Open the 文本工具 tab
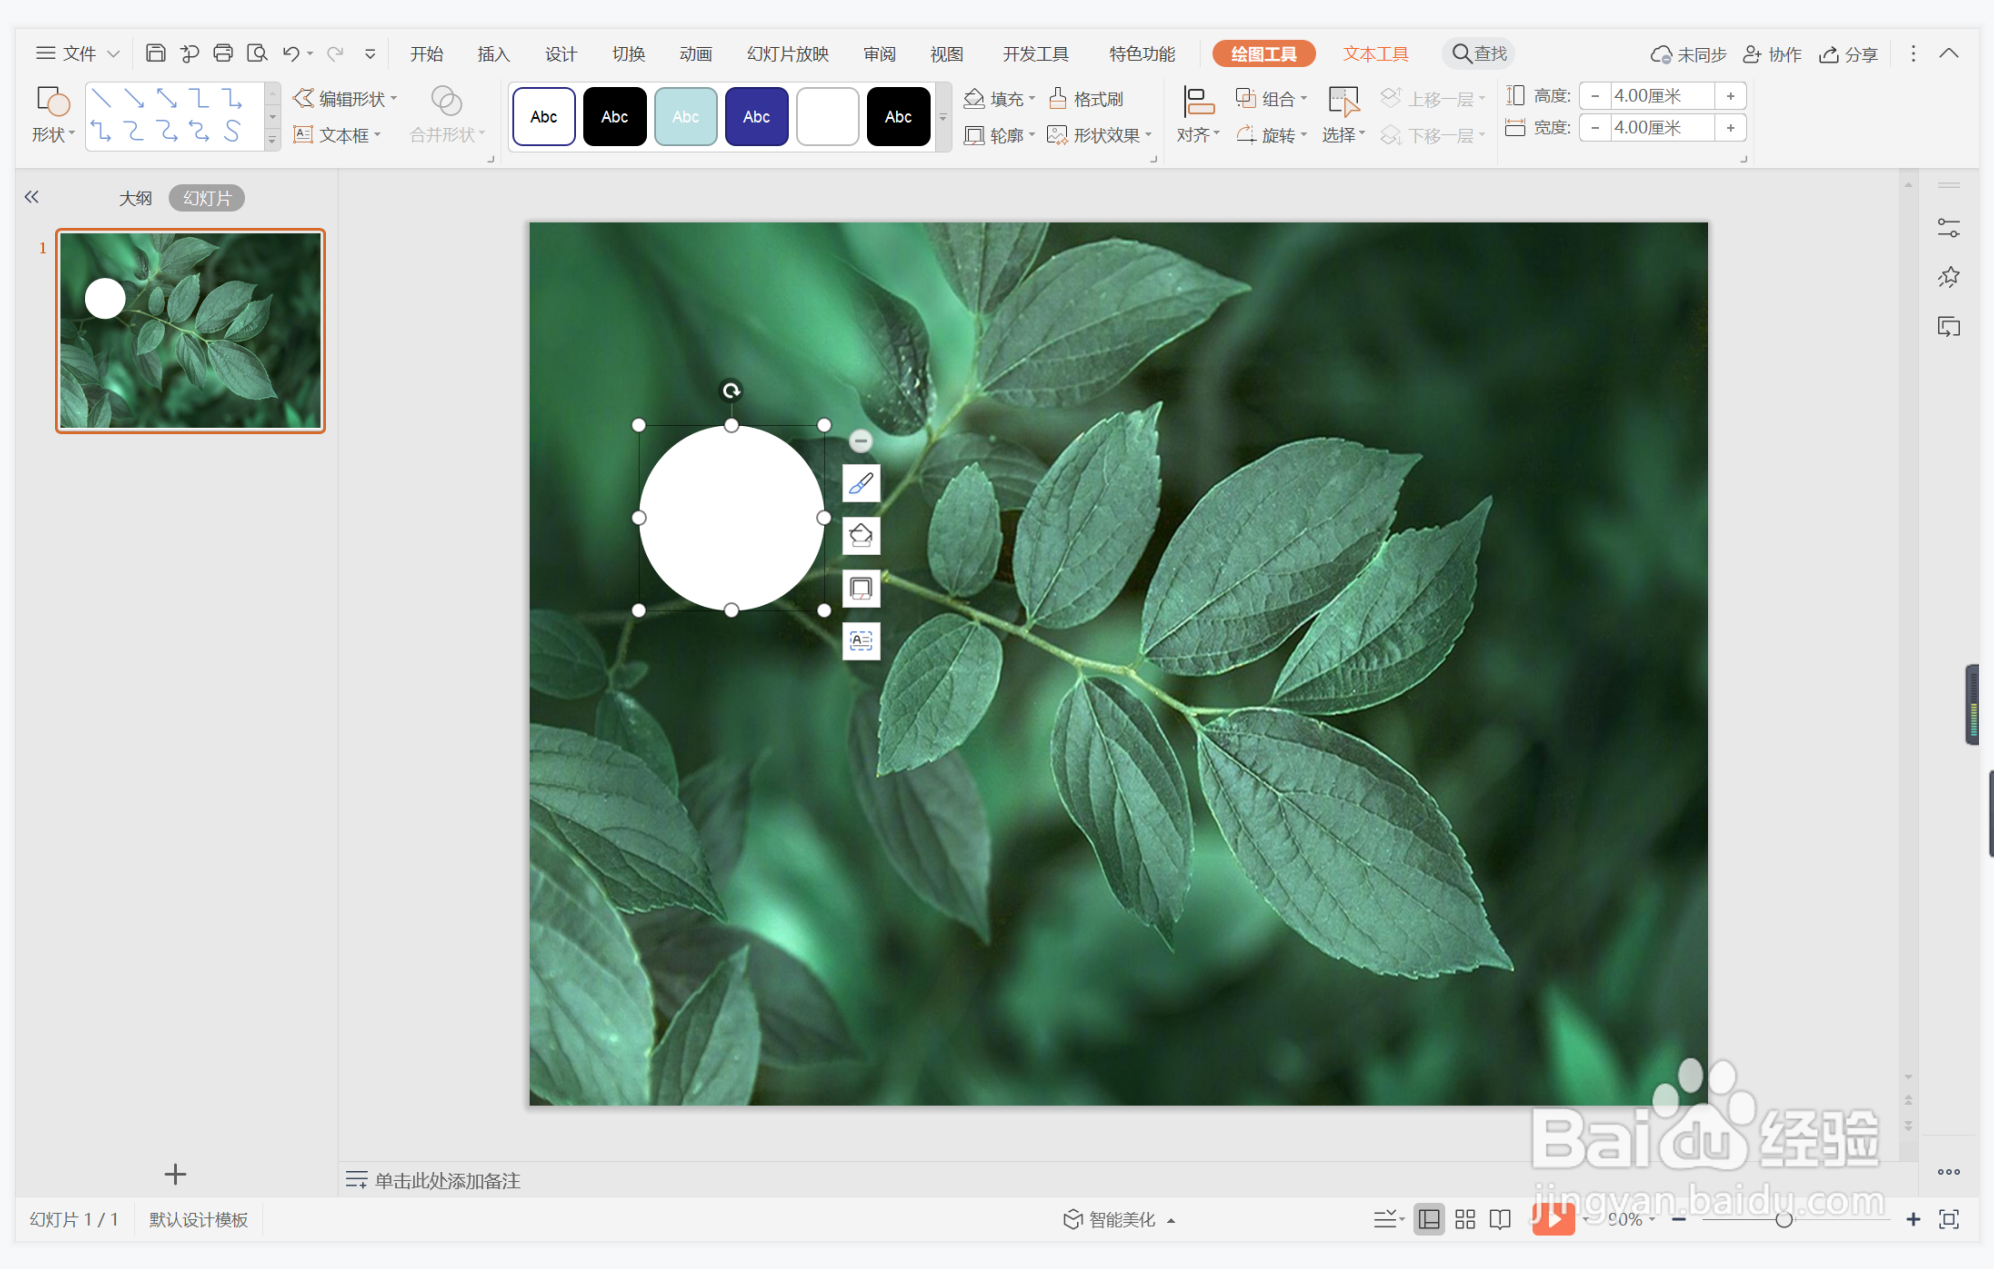Screen dimensions: 1994x1269 (x=1375, y=54)
